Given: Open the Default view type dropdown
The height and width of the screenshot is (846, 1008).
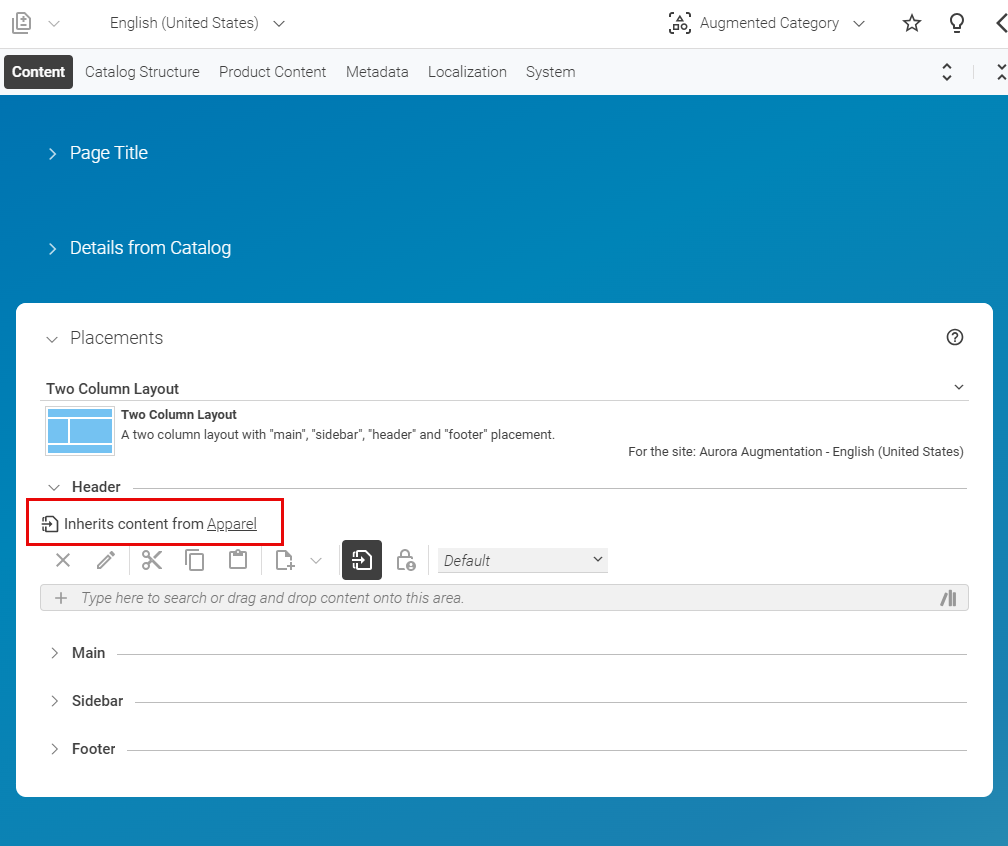Looking at the screenshot, I should [x=523, y=560].
